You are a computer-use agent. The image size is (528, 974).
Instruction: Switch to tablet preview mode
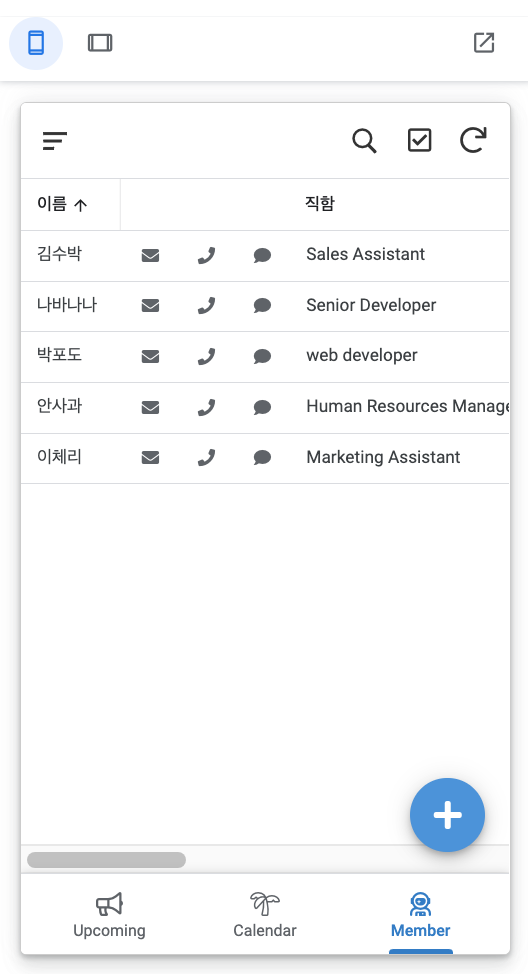pos(100,43)
